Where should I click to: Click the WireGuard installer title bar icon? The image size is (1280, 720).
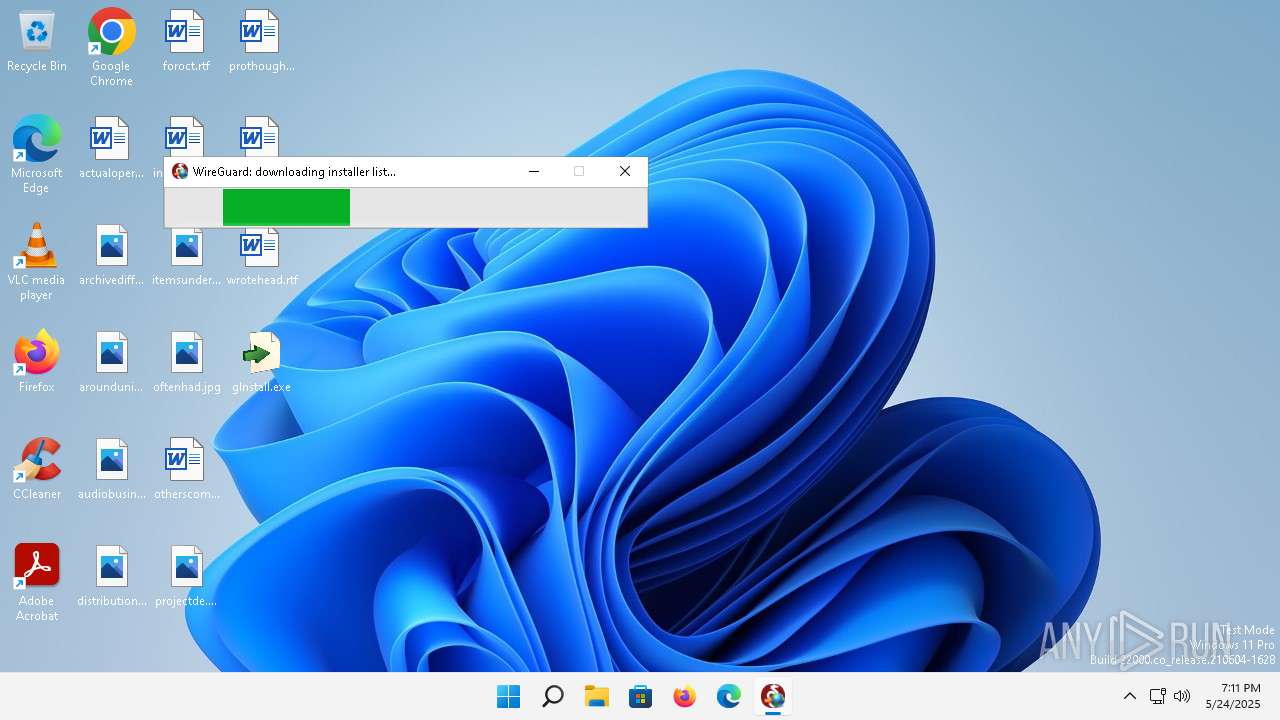tap(180, 171)
